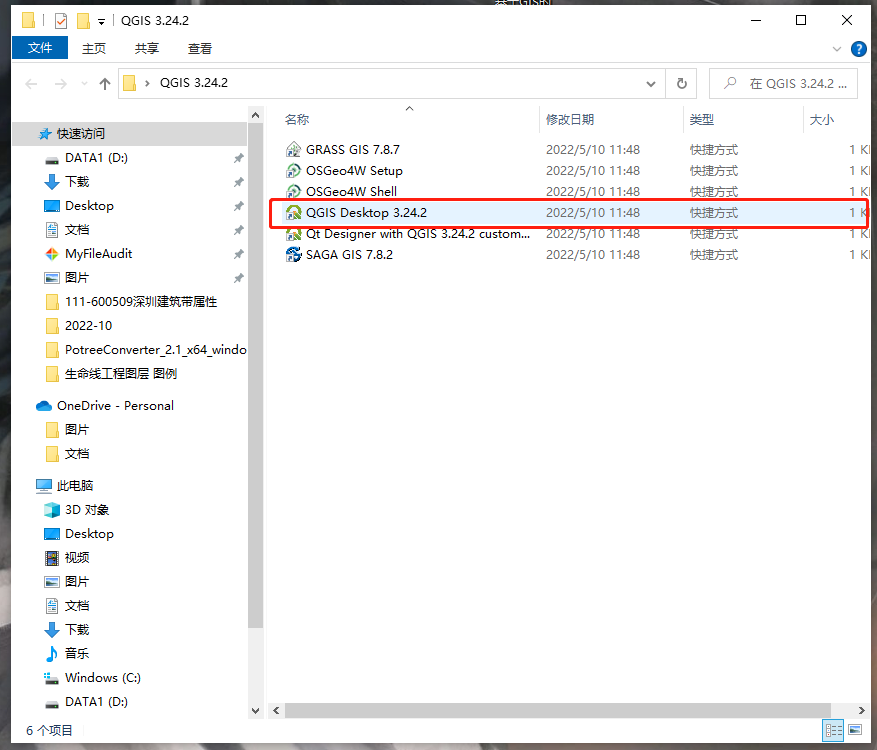Expand the ribbon with the chevron

click(x=837, y=49)
